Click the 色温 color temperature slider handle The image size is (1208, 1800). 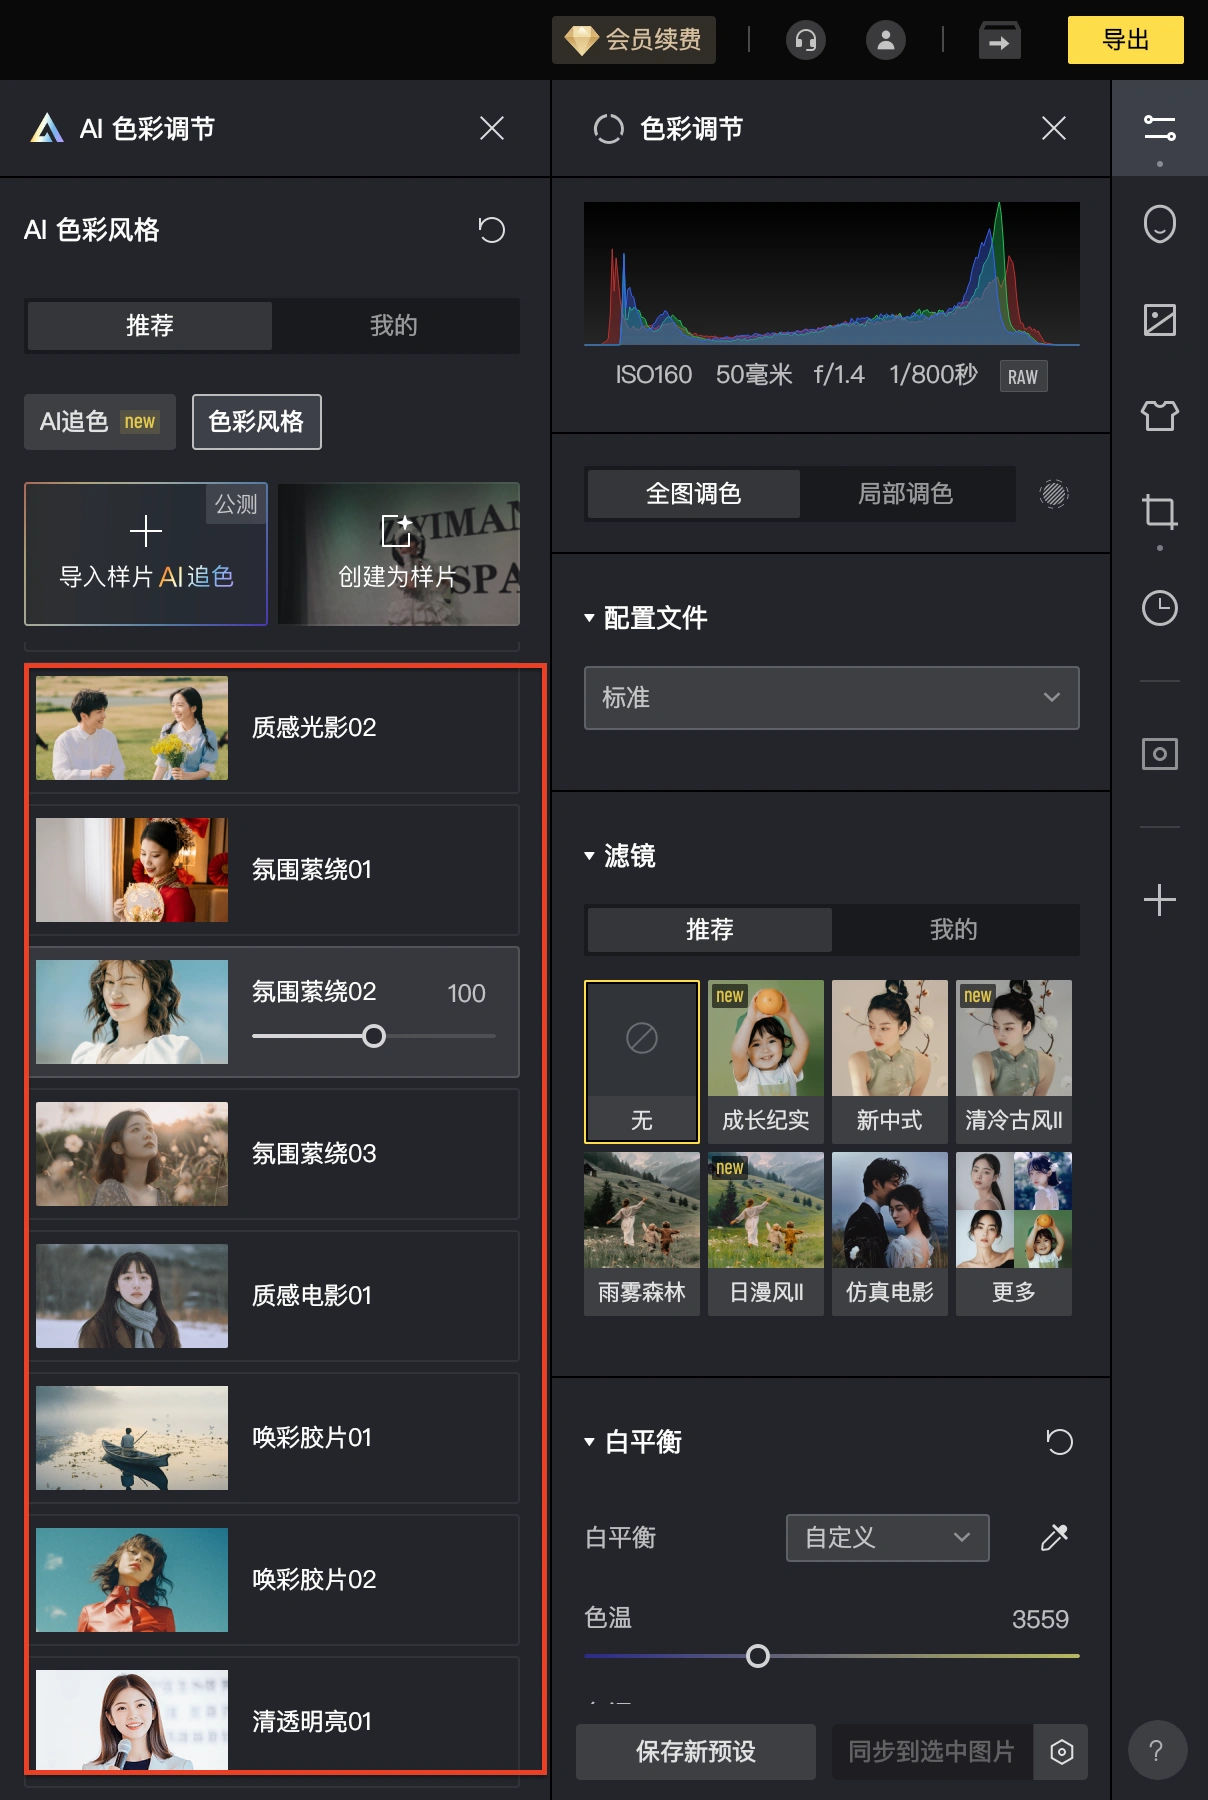758,1656
